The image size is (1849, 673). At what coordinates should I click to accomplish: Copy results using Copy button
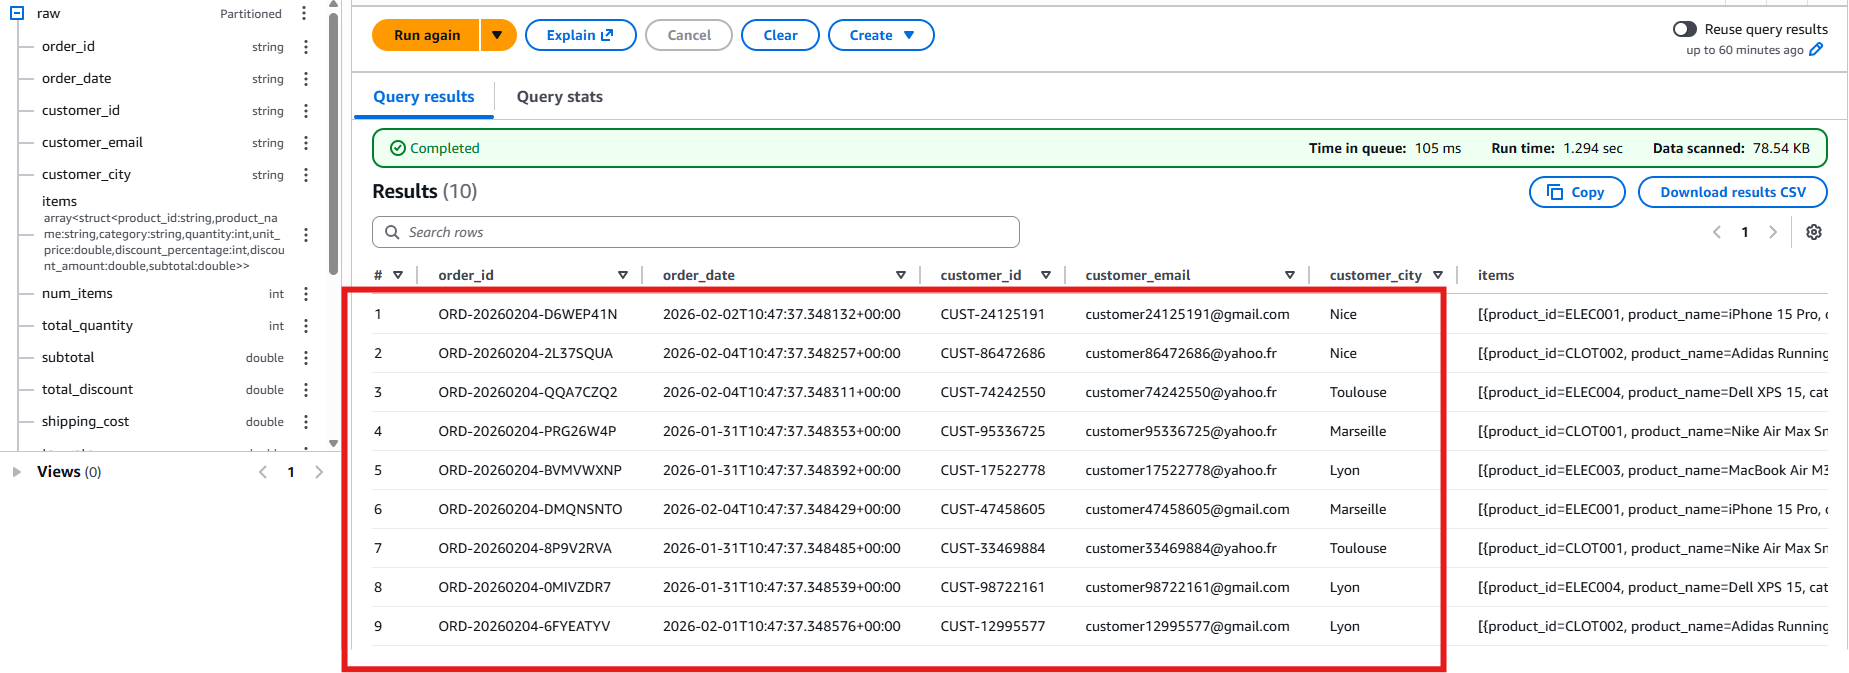(1576, 192)
